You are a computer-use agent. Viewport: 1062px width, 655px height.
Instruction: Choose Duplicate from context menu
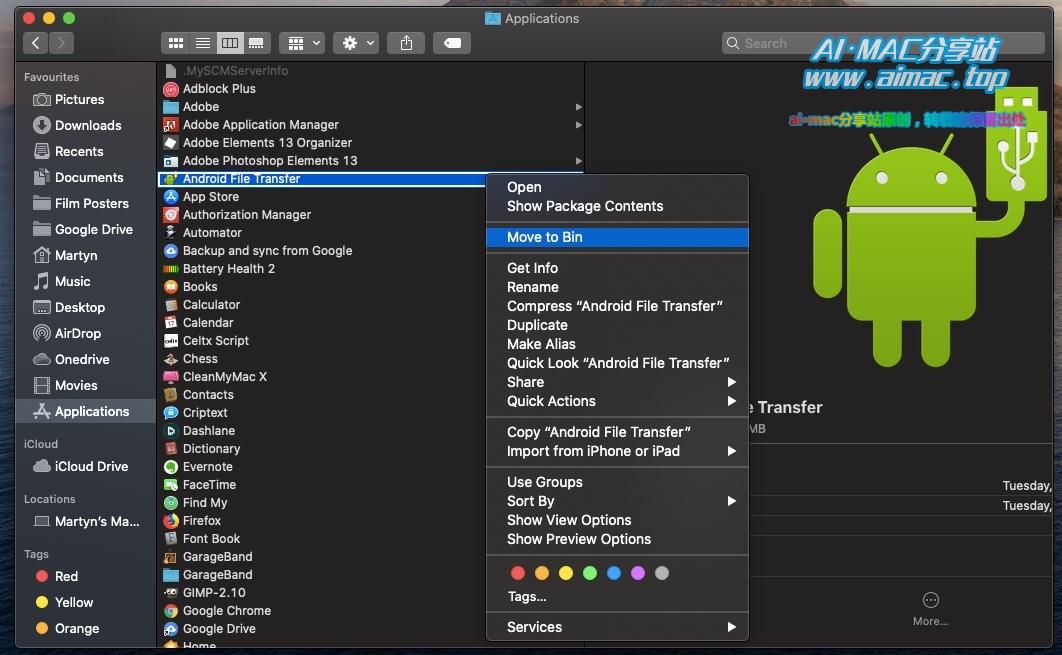[617, 325]
